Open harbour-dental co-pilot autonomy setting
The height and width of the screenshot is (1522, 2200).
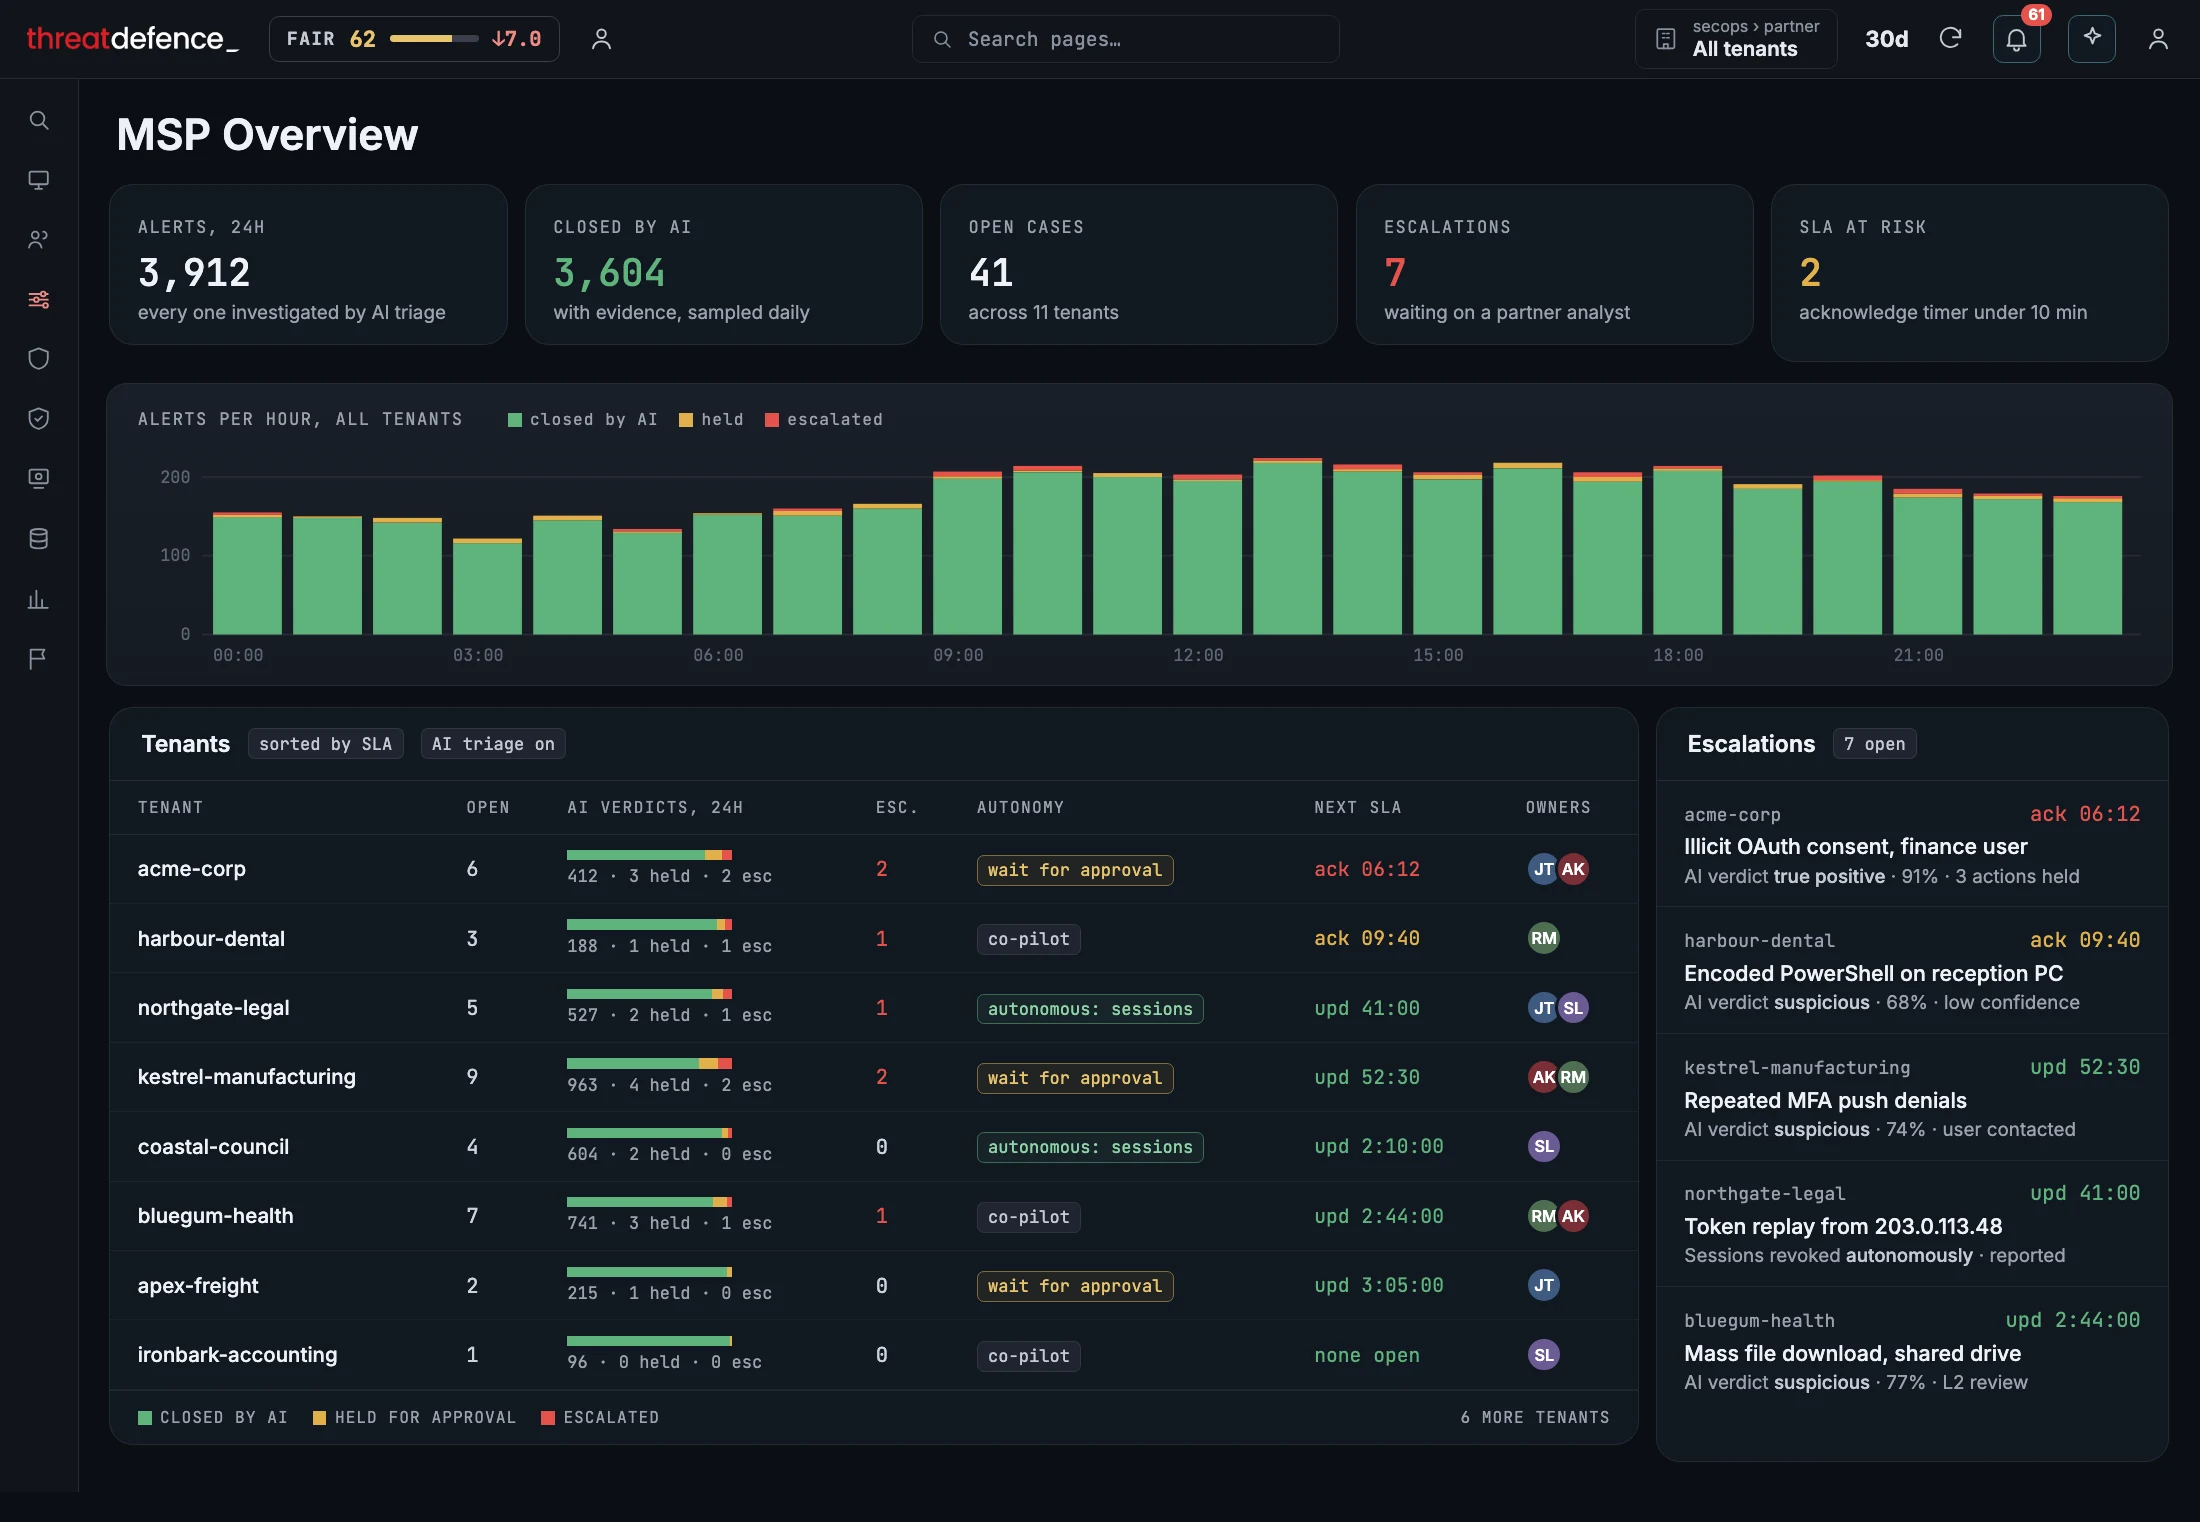pos(1029,939)
